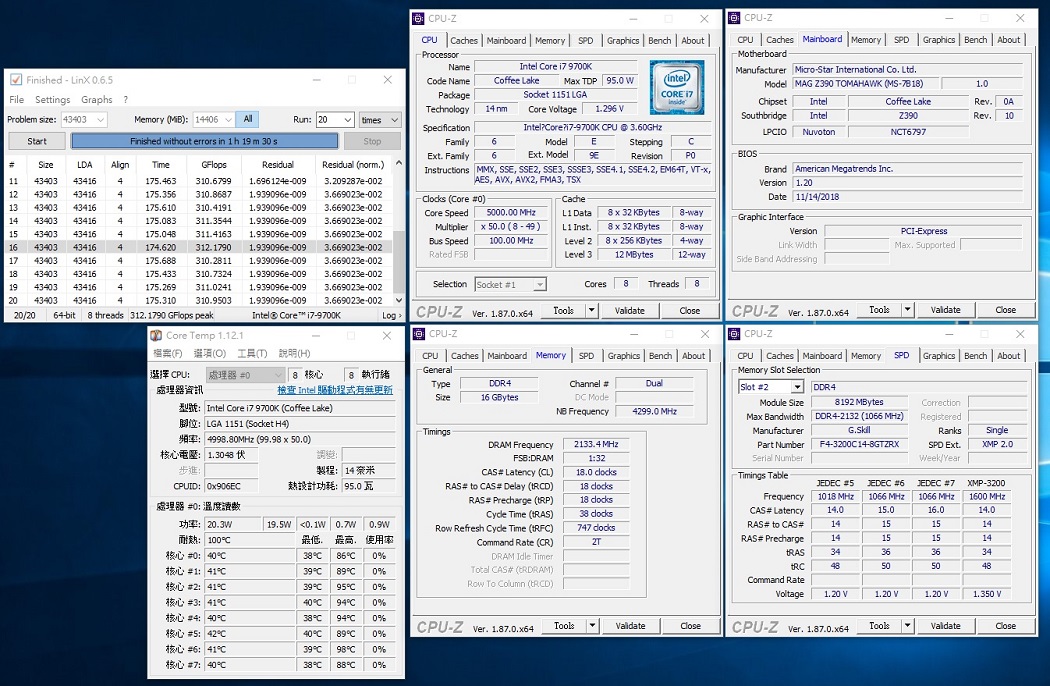Image resolution: width=1050 pixels, height=686 pixels.
Task: Click the DRAM Frequency 2133.4 MHz field
Action: click(596, 444)
